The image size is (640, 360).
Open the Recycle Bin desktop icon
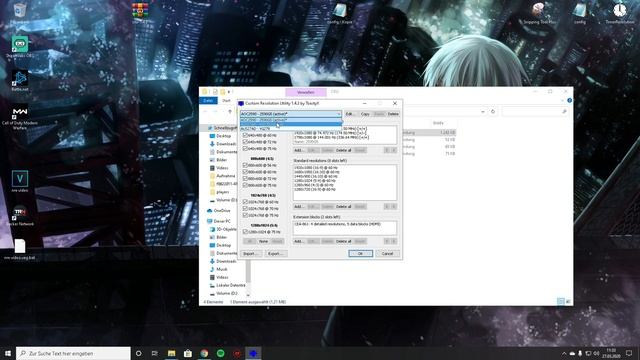tap(19, 11)
